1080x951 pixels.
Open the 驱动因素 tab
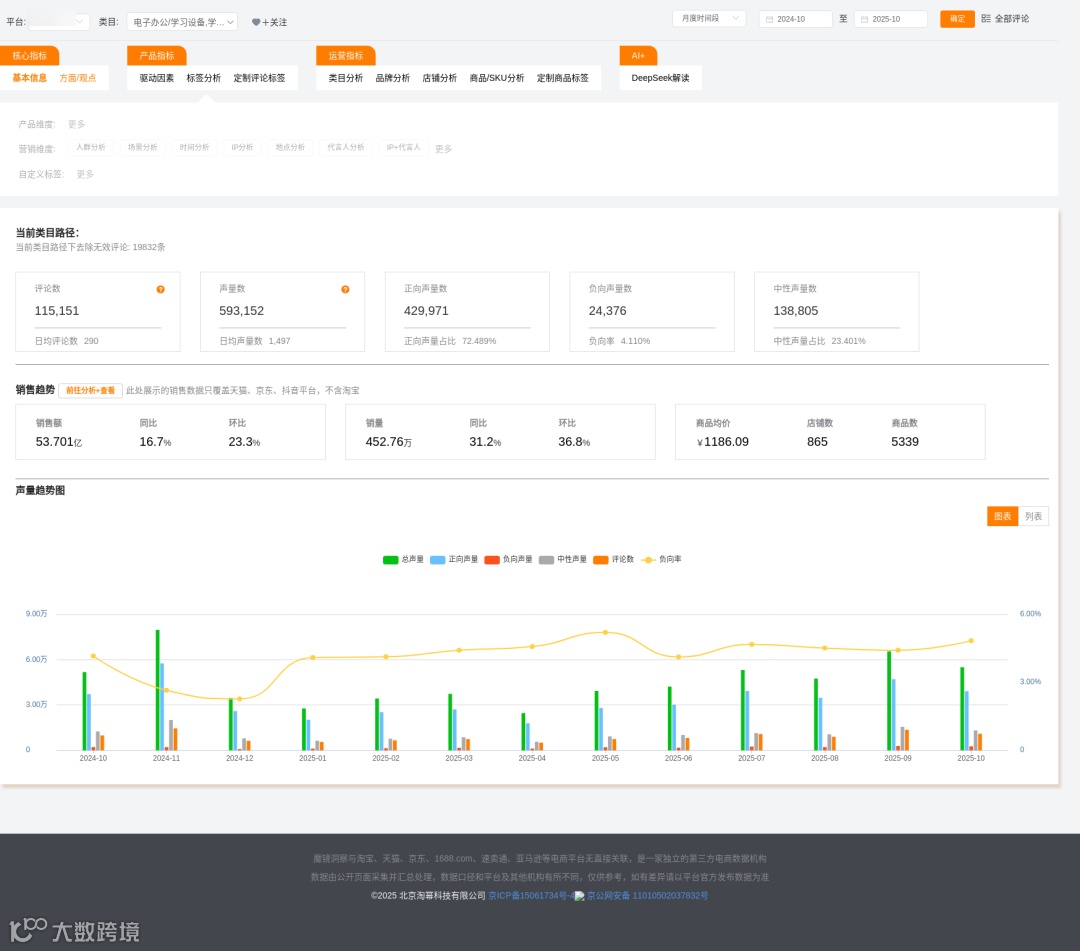[x=157, y=78]
